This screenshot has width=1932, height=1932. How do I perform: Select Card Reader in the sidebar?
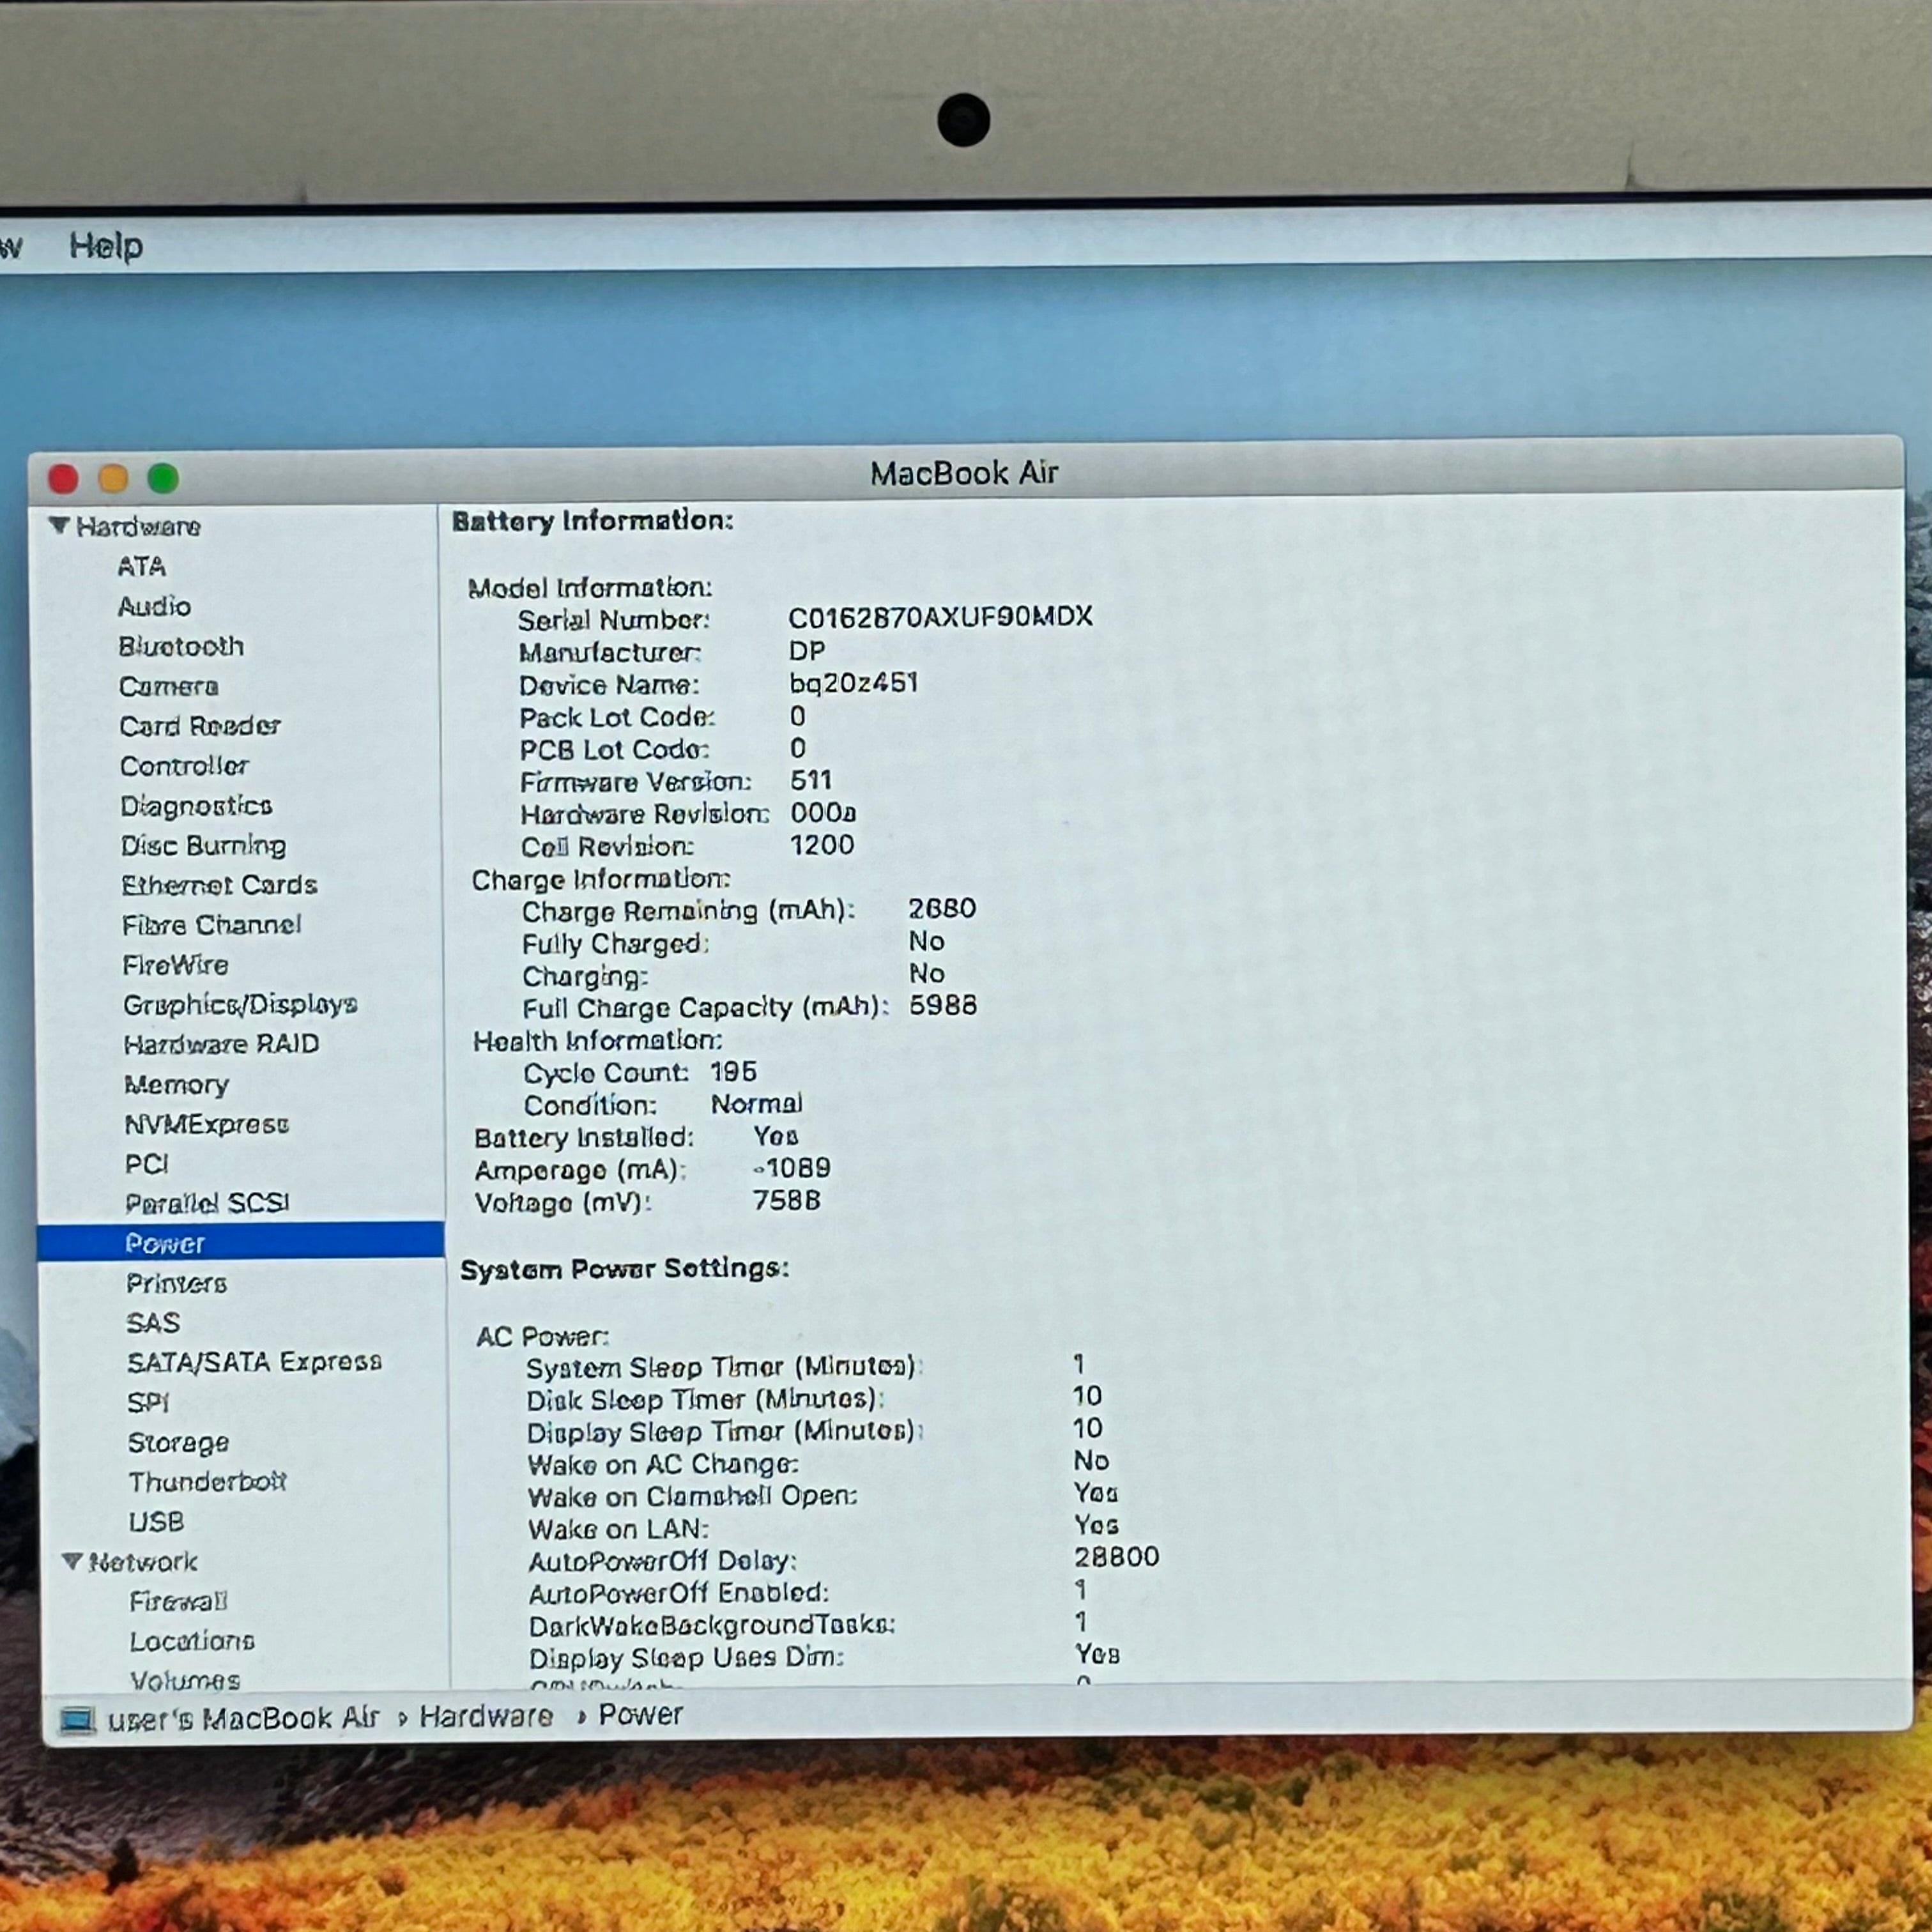point(200,726)
